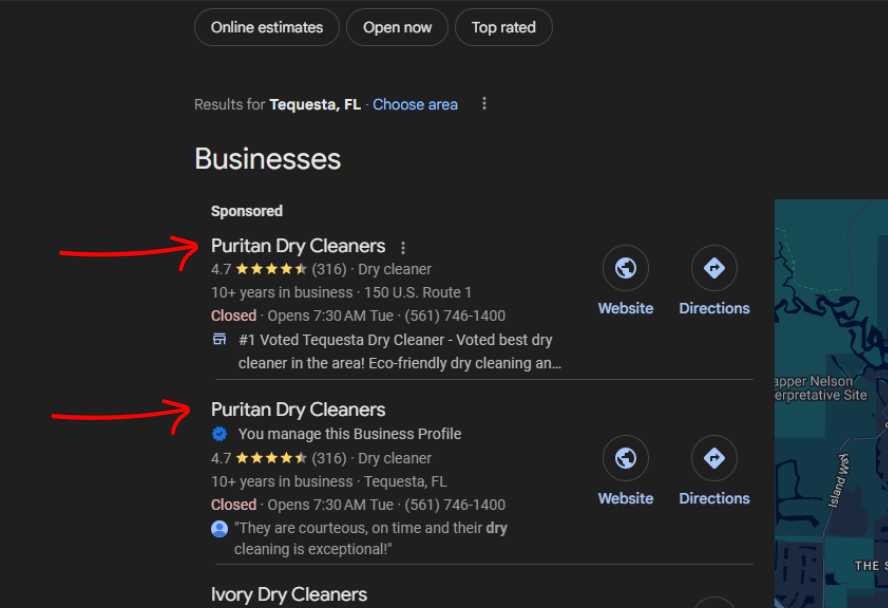Click the Choose area link

pyautogui.click(x=415, y=104)
